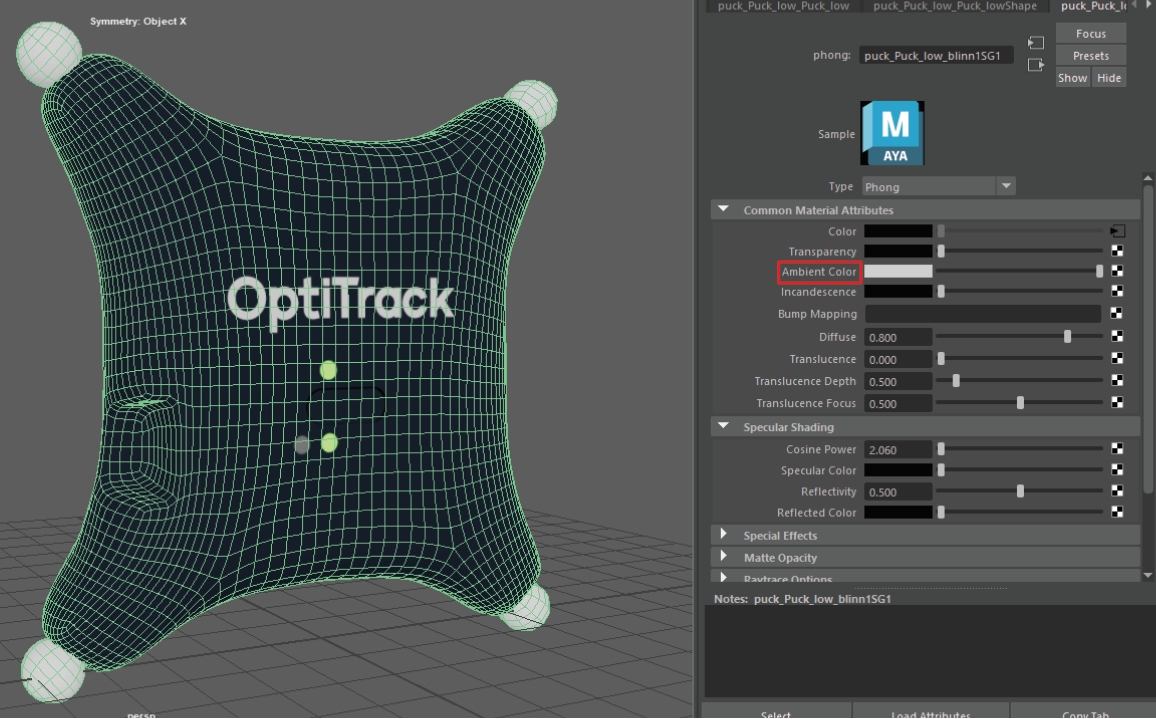Click the go to output connection icon
Image resolution: width=1156 pixels, height=719 pixels.
[x=1036, y=65]
